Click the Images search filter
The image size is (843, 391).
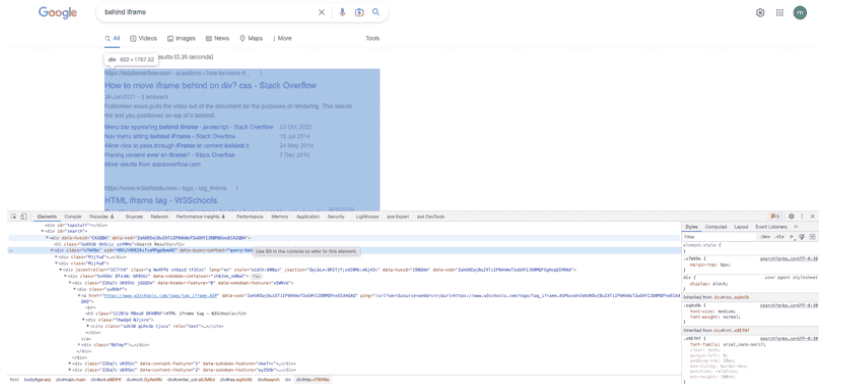tap(181, 38)
